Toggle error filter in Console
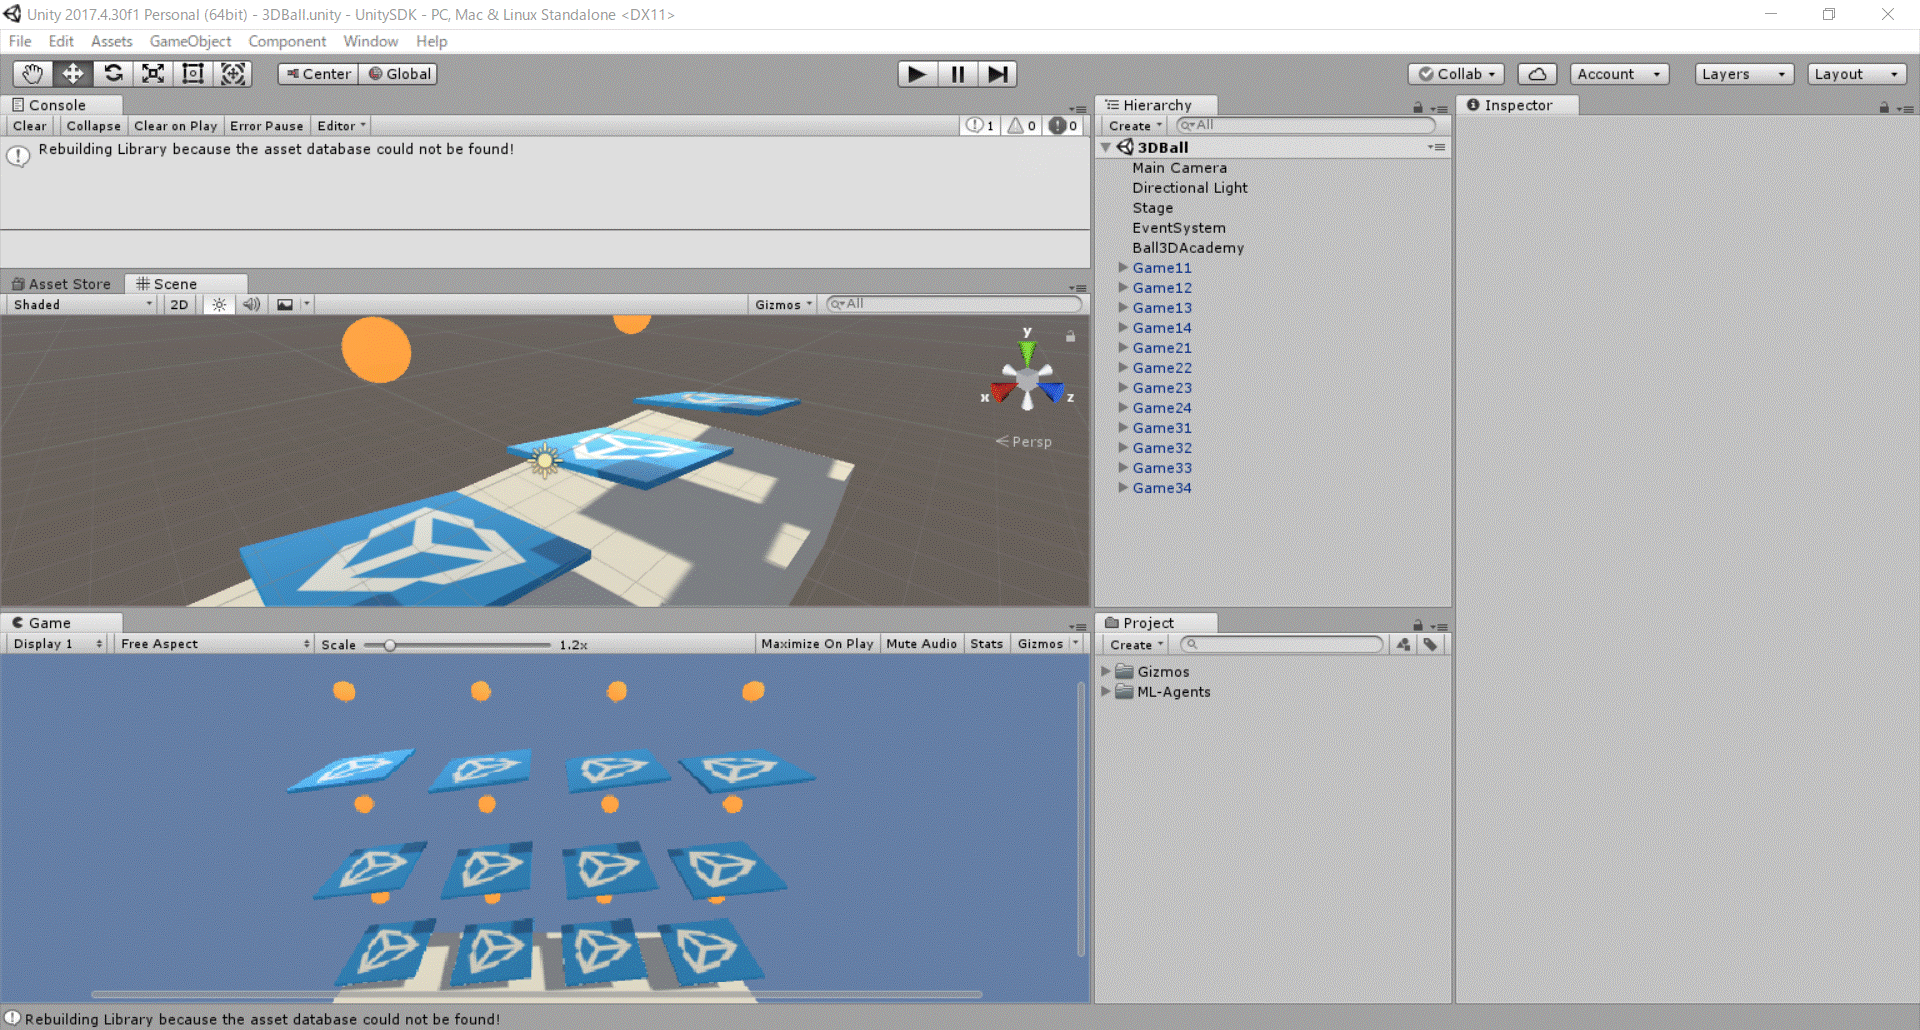Image resolution: width=1920 pixels, height=1030 pixels. click(x=1062, y=126)
